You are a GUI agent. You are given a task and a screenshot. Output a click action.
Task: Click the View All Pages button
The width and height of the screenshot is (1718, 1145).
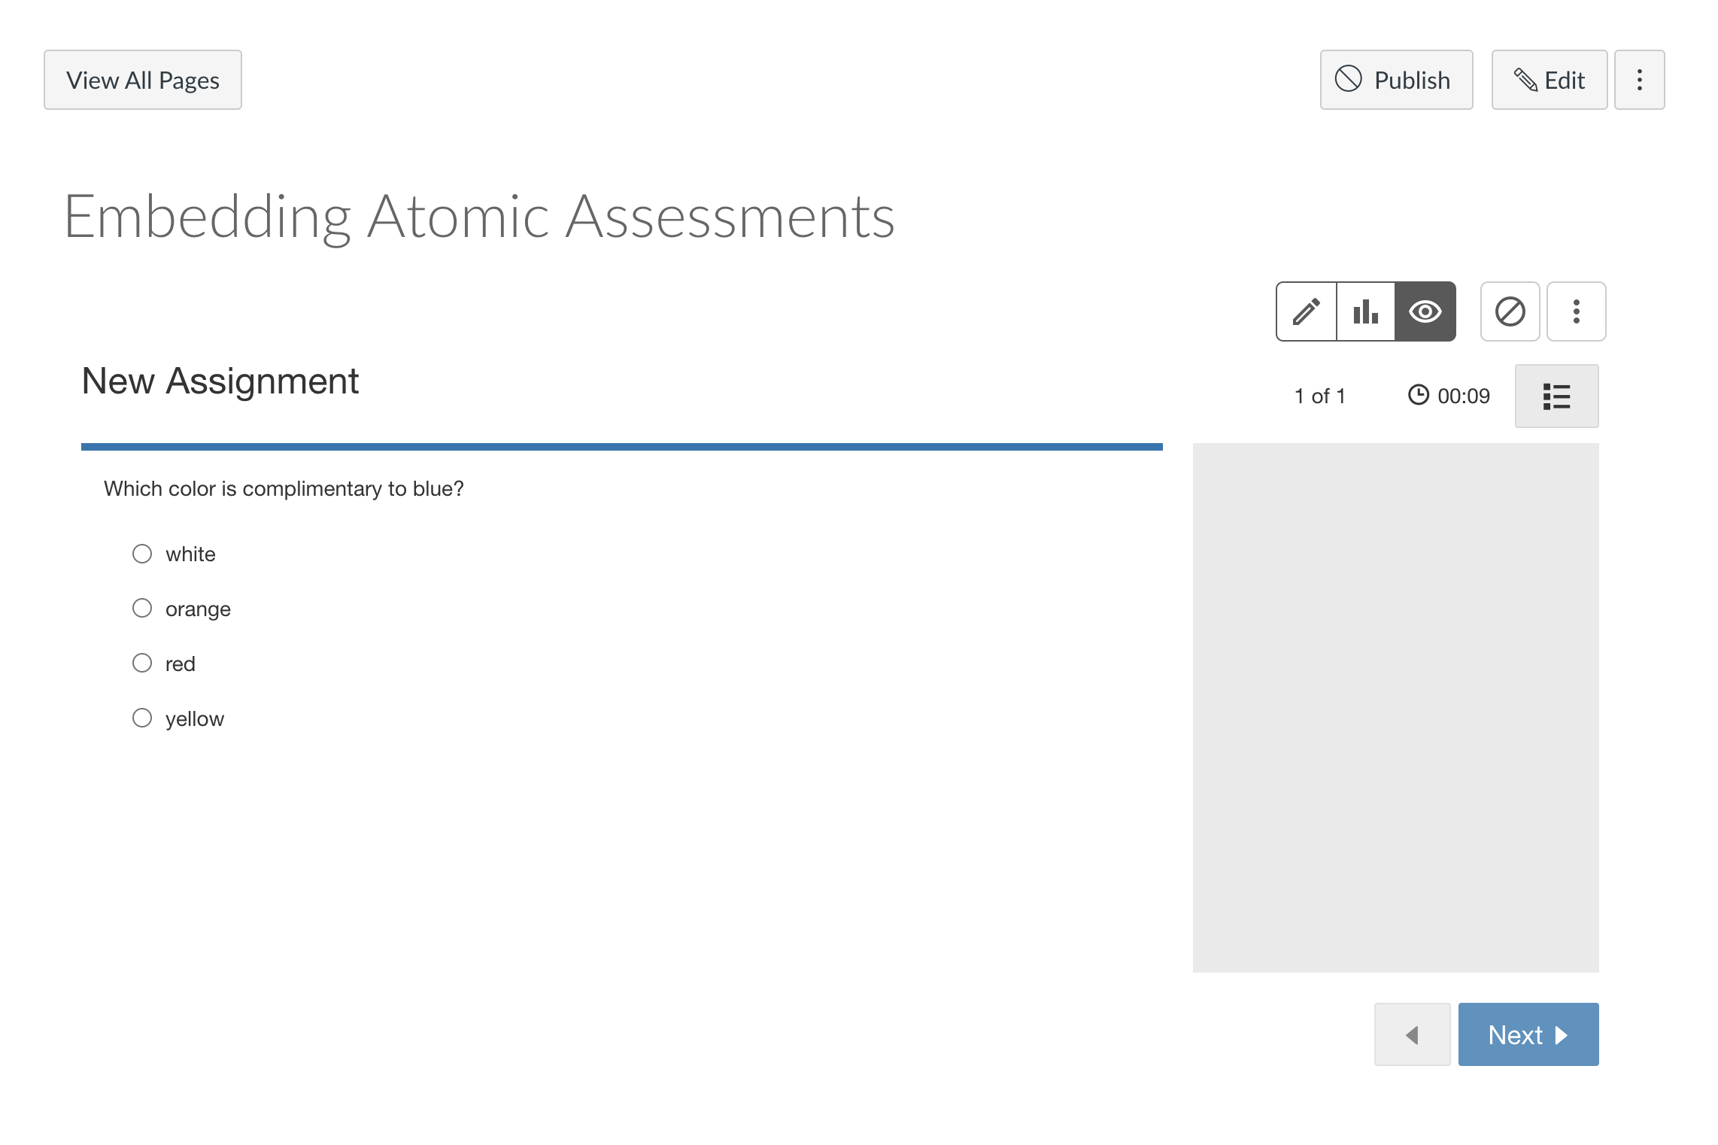142,79
